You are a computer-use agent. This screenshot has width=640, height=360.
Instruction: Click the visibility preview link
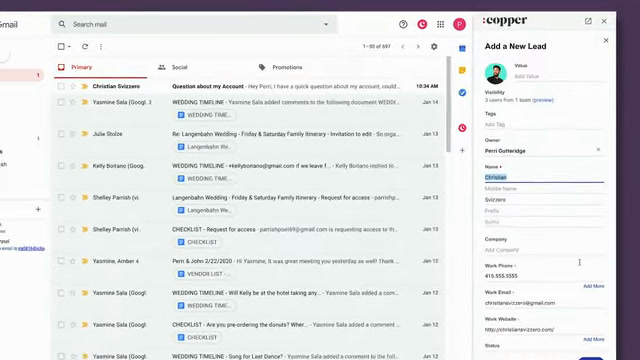(x=543, y=100)
